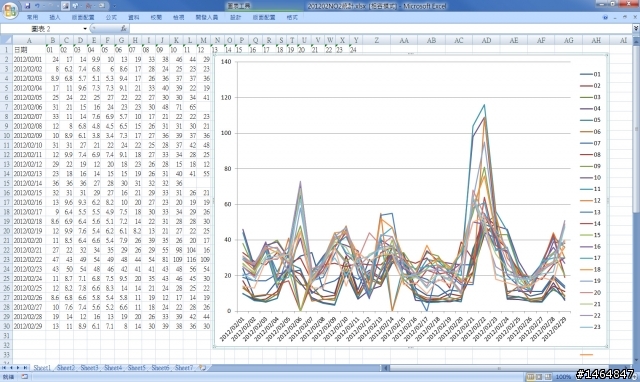Click the vertical scrollbar down arrow

click(636, 360)
